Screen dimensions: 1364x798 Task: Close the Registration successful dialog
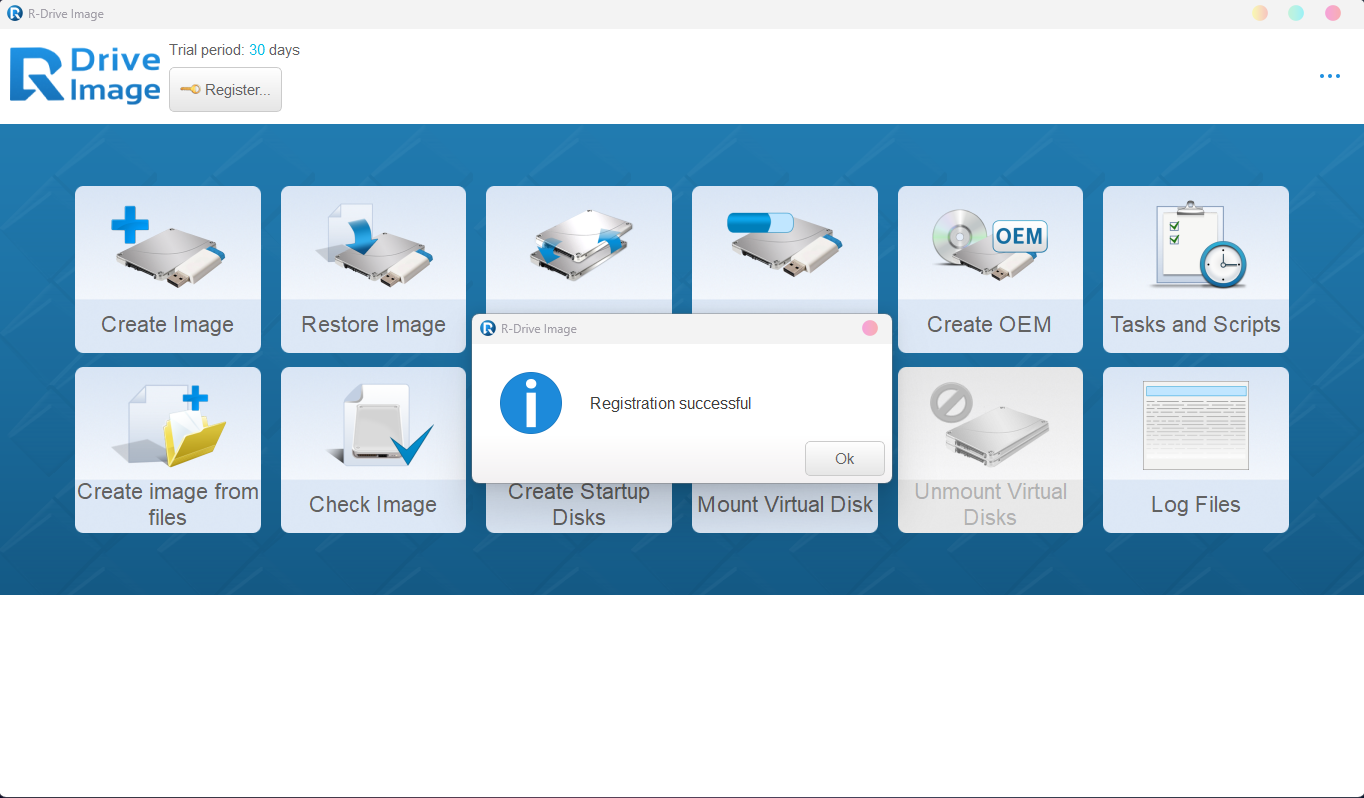[870, 328]
